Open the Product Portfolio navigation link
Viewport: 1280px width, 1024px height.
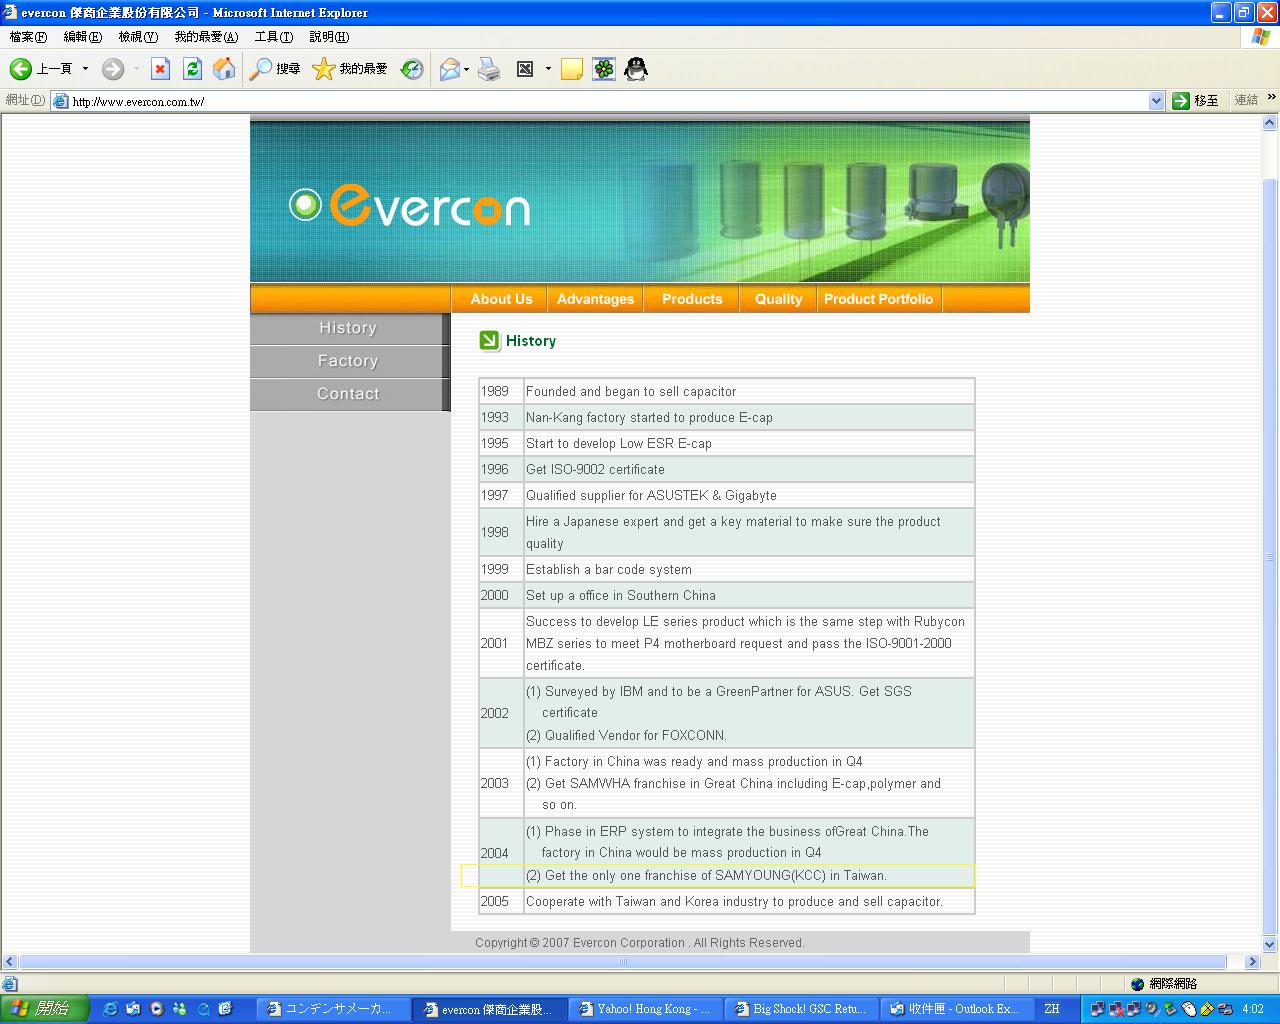click(x=878, y=299)
